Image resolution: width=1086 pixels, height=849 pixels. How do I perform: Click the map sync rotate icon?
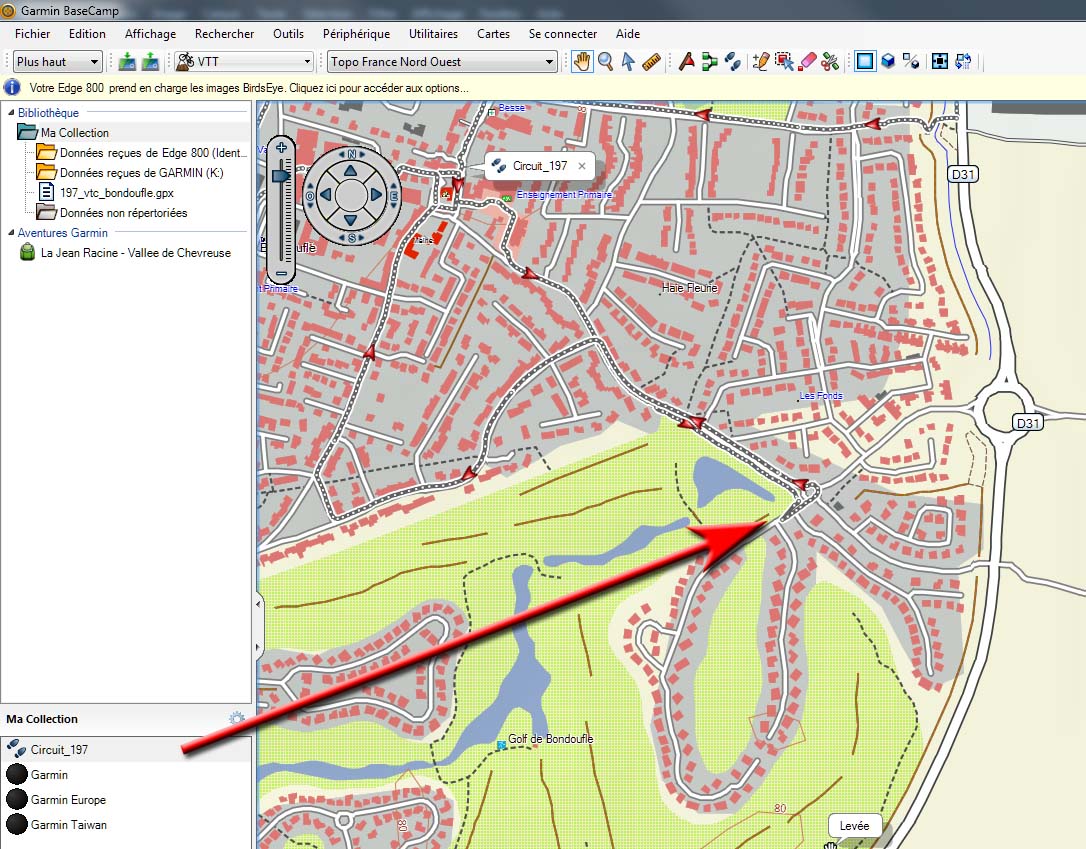pos(963,62)
